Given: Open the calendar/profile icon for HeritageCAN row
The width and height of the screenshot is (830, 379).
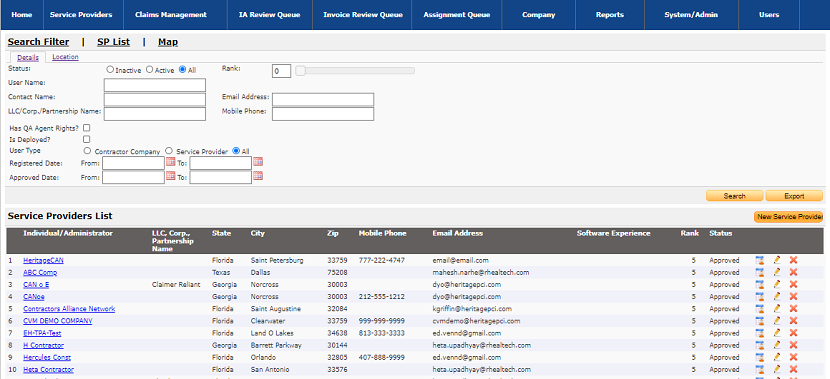Looking at the screenshot, I should click(760, 260).
